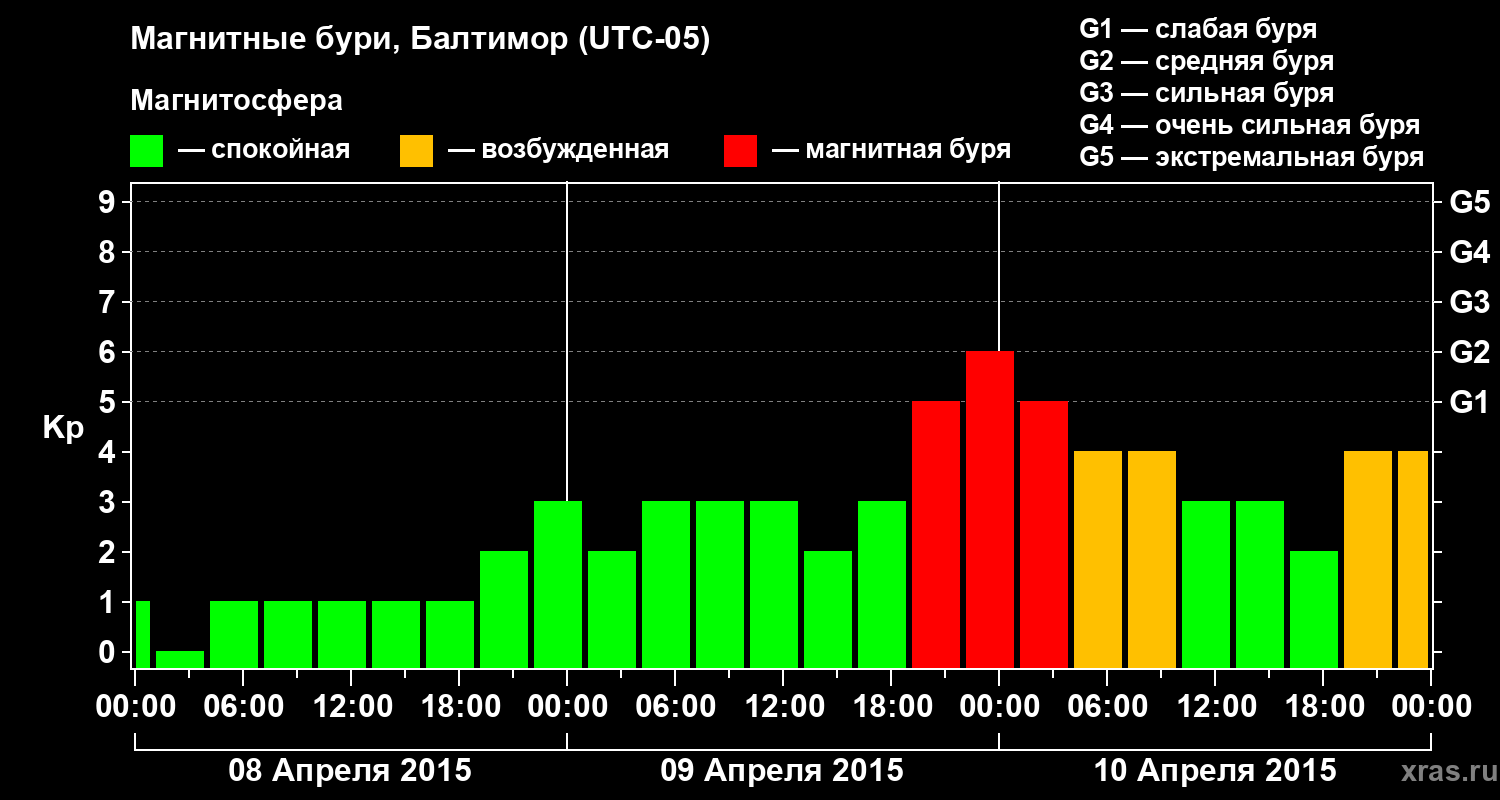Click the red 'магнитная буря' legend swatch
1500x800 pixels.
pyautogui.click(x=740, y=151)
